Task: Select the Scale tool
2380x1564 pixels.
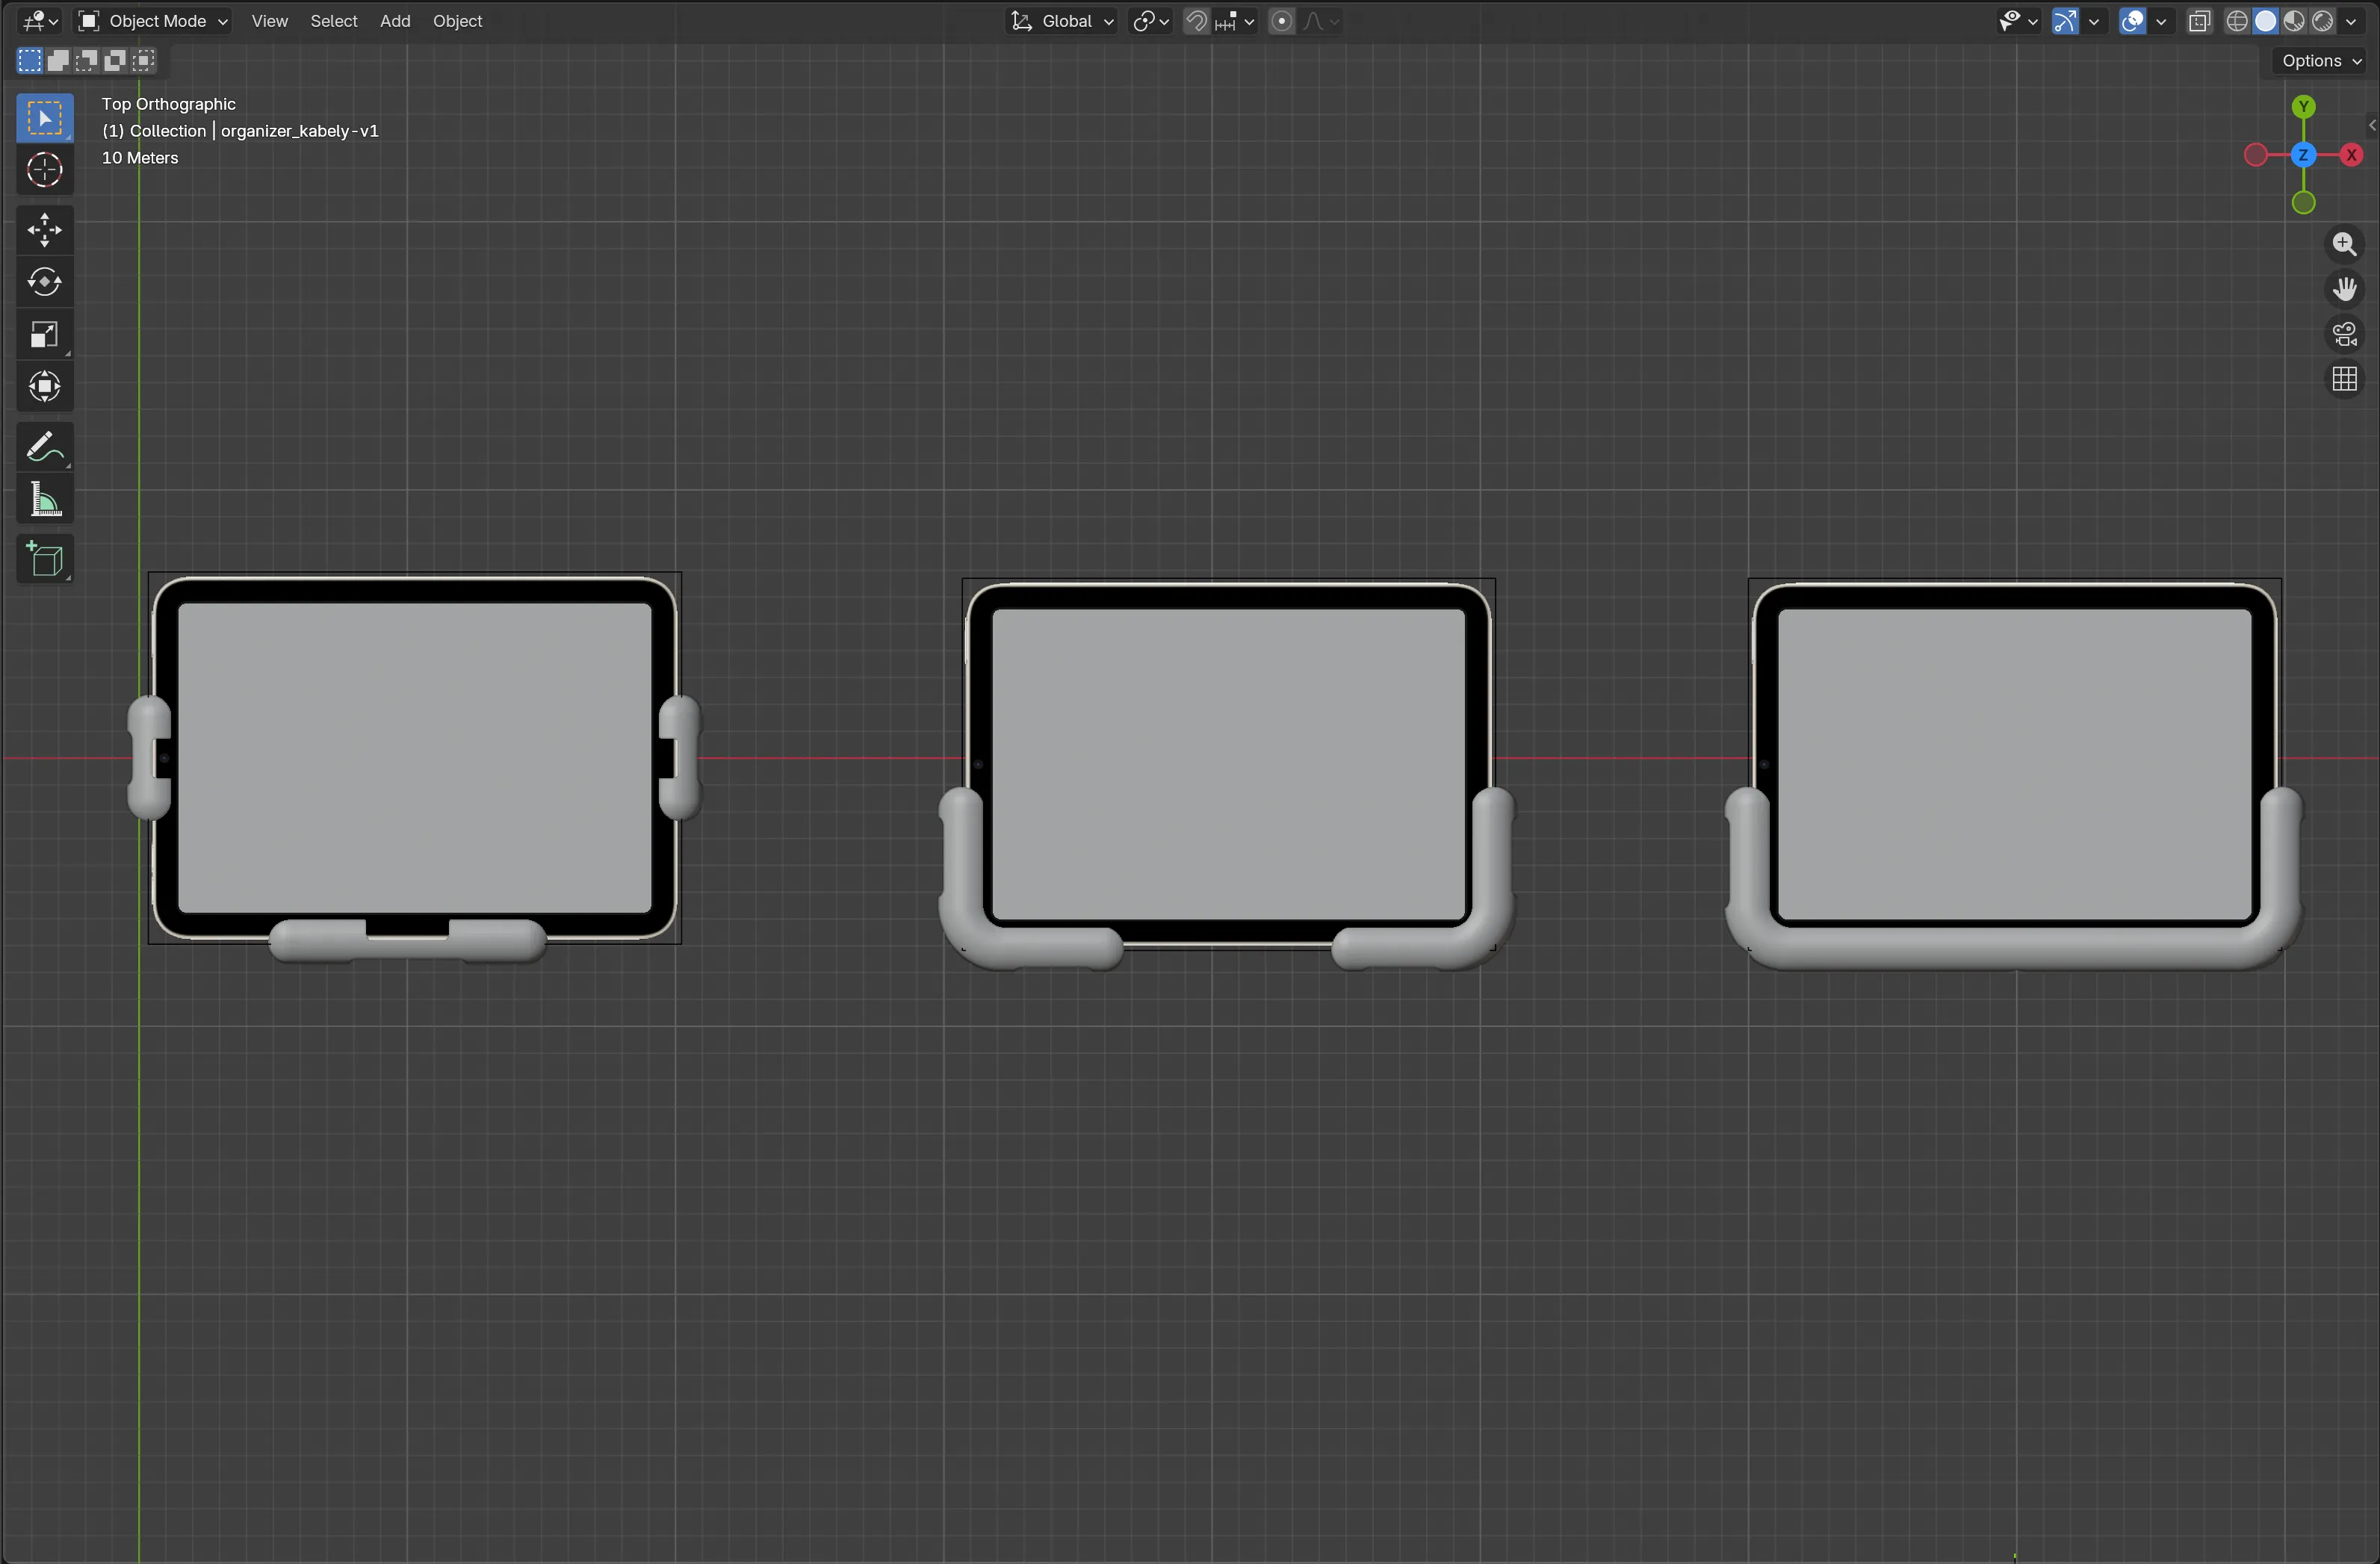Action: [44, 335]
